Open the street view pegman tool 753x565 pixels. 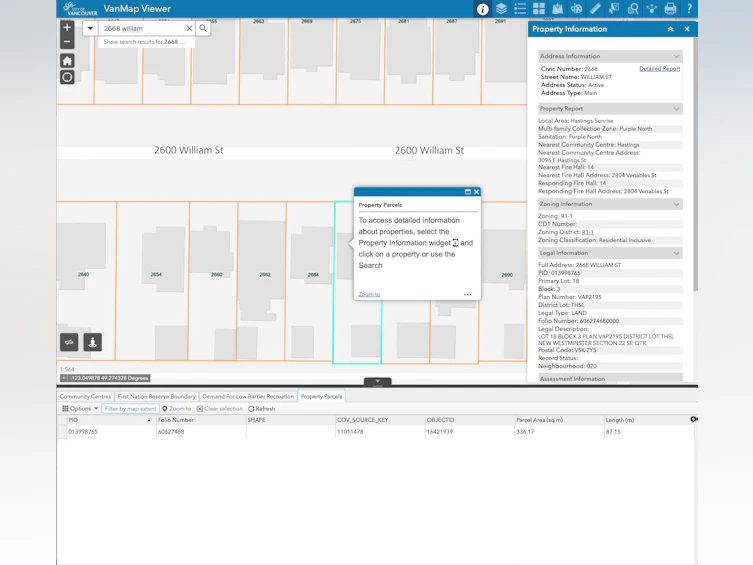pos(93,342)
